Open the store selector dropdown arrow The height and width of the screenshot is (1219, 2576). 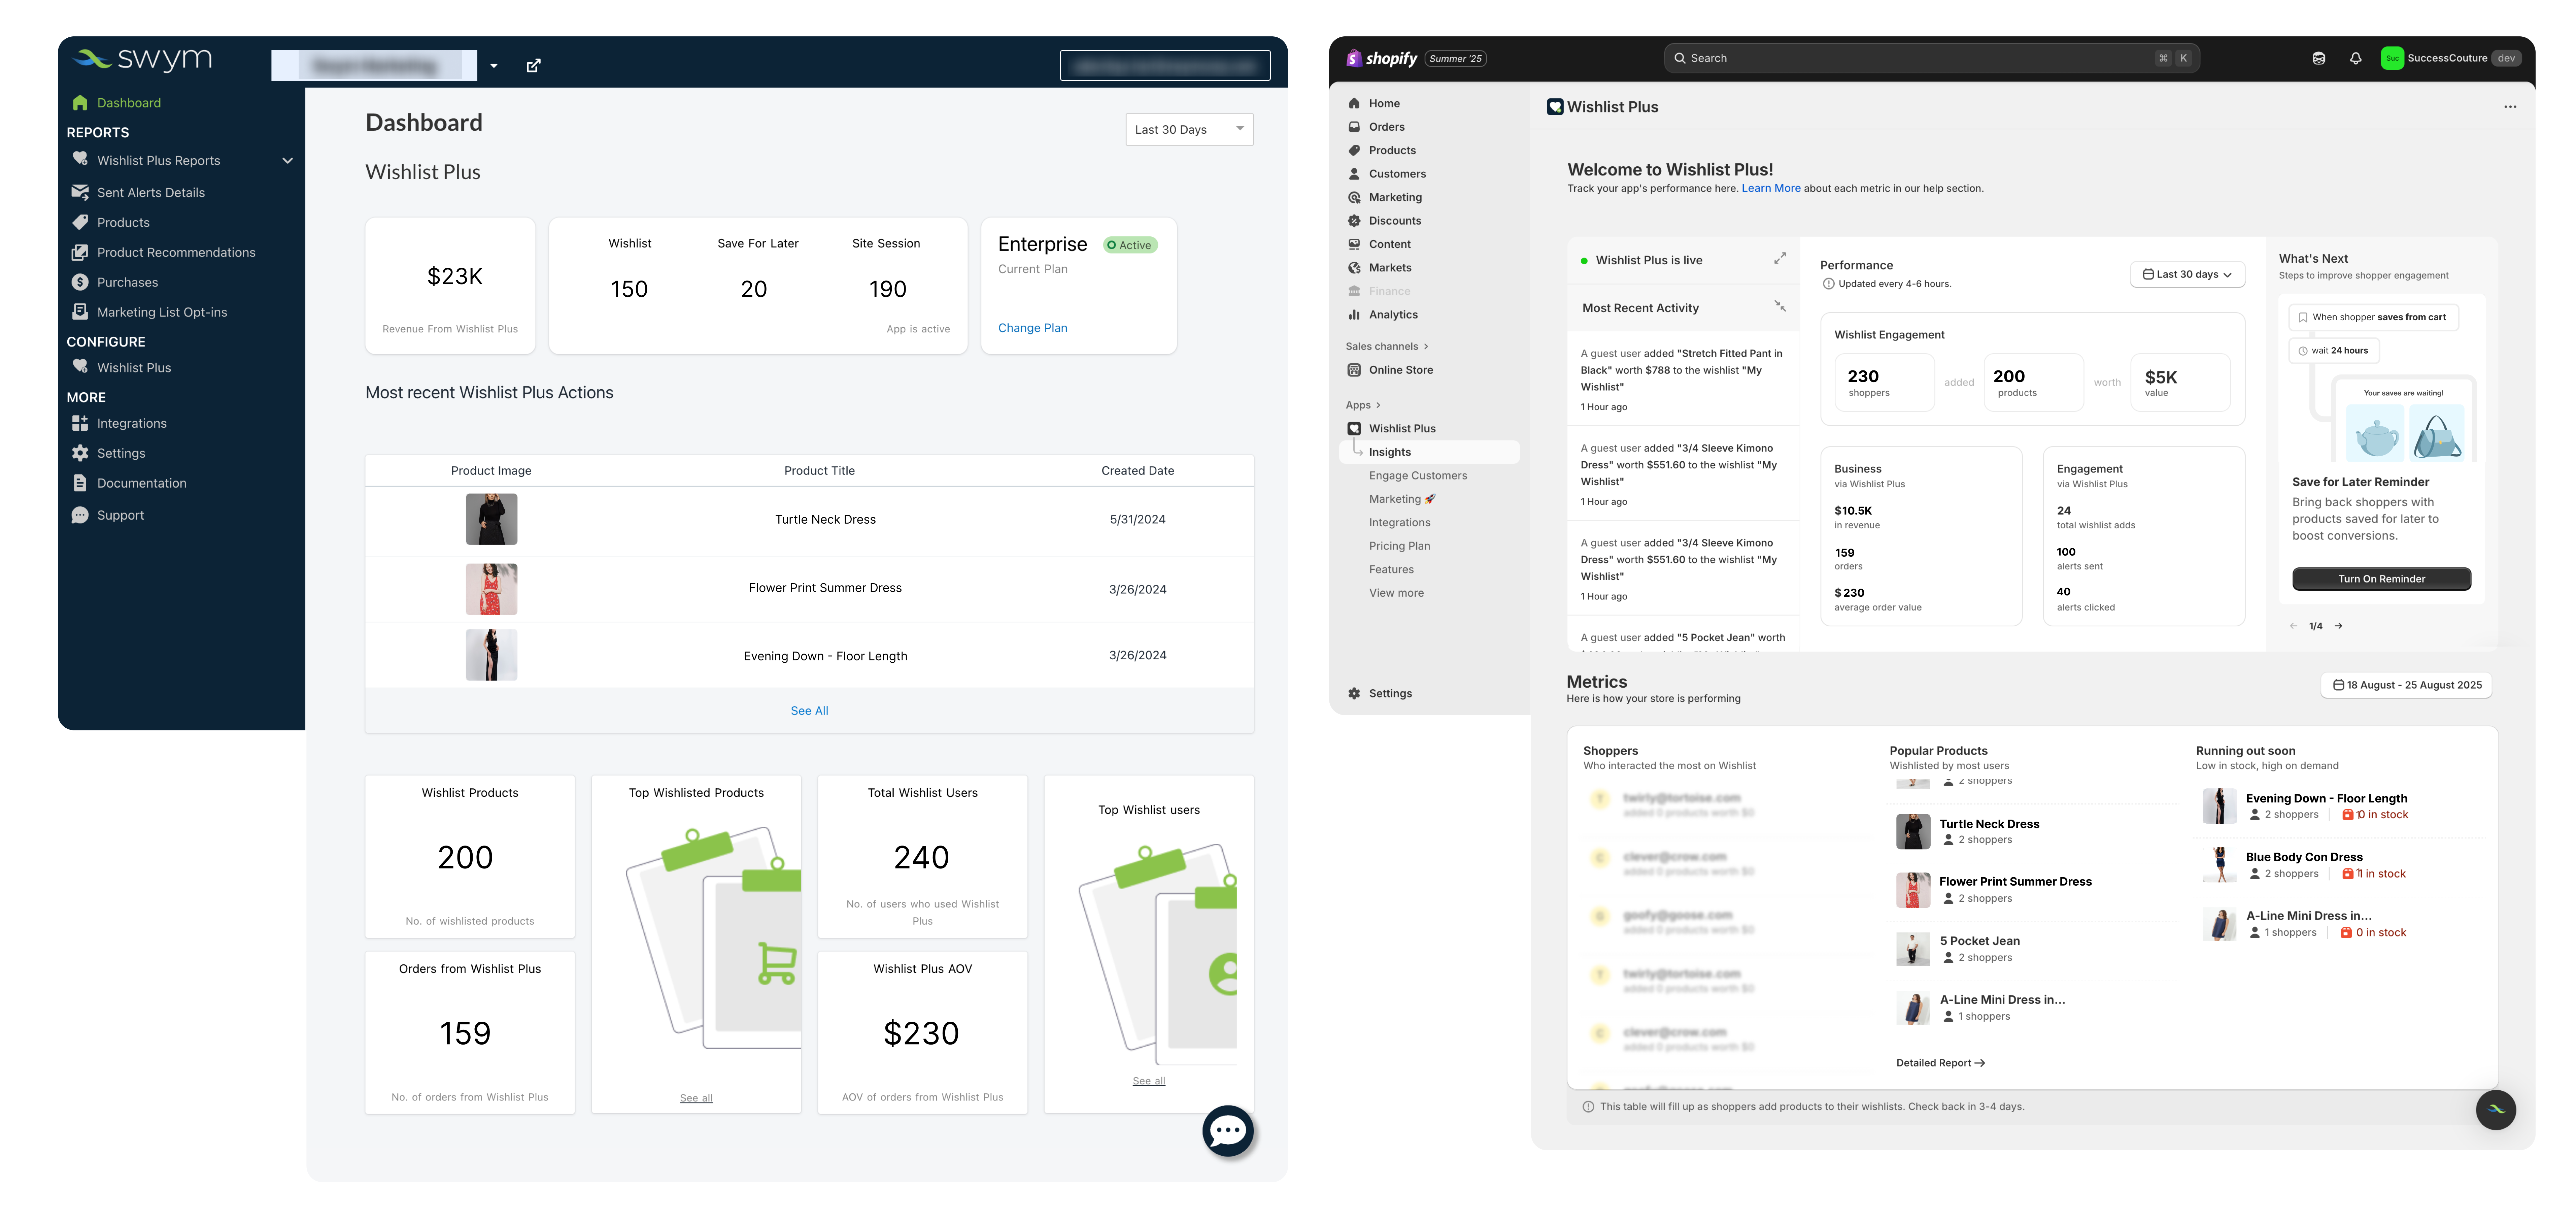[494, 66]
